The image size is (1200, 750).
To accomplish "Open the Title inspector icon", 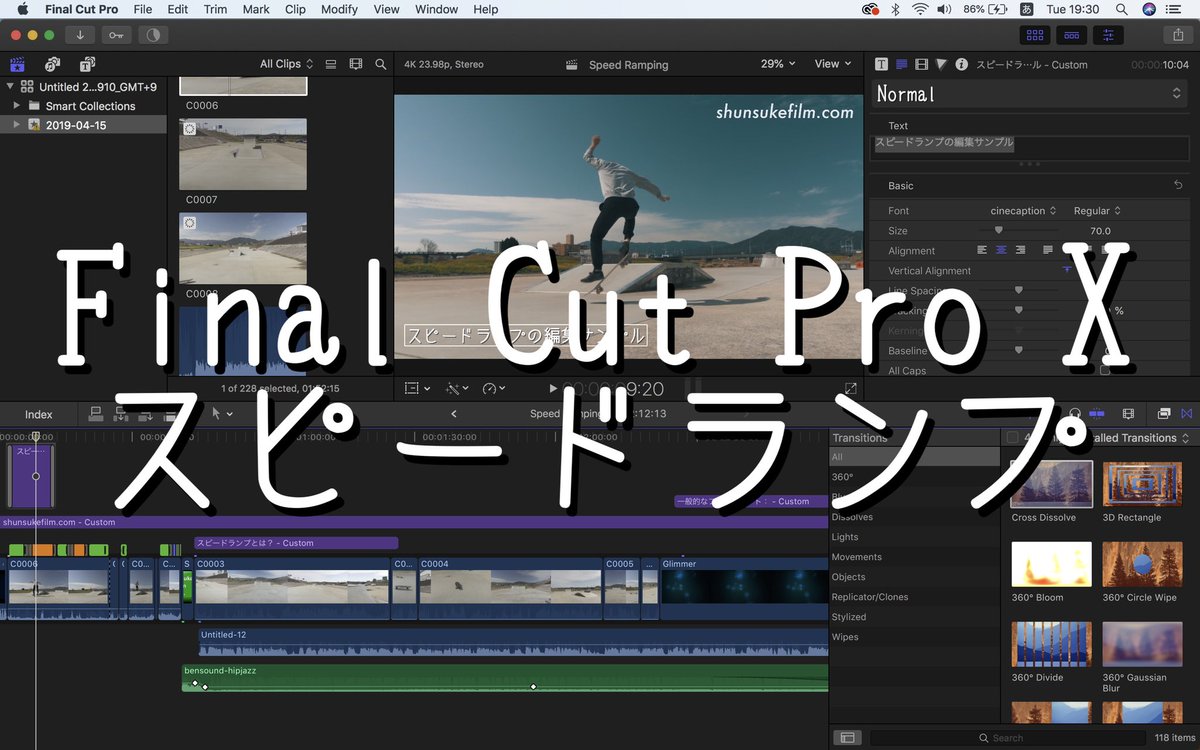I will (901, 64).
